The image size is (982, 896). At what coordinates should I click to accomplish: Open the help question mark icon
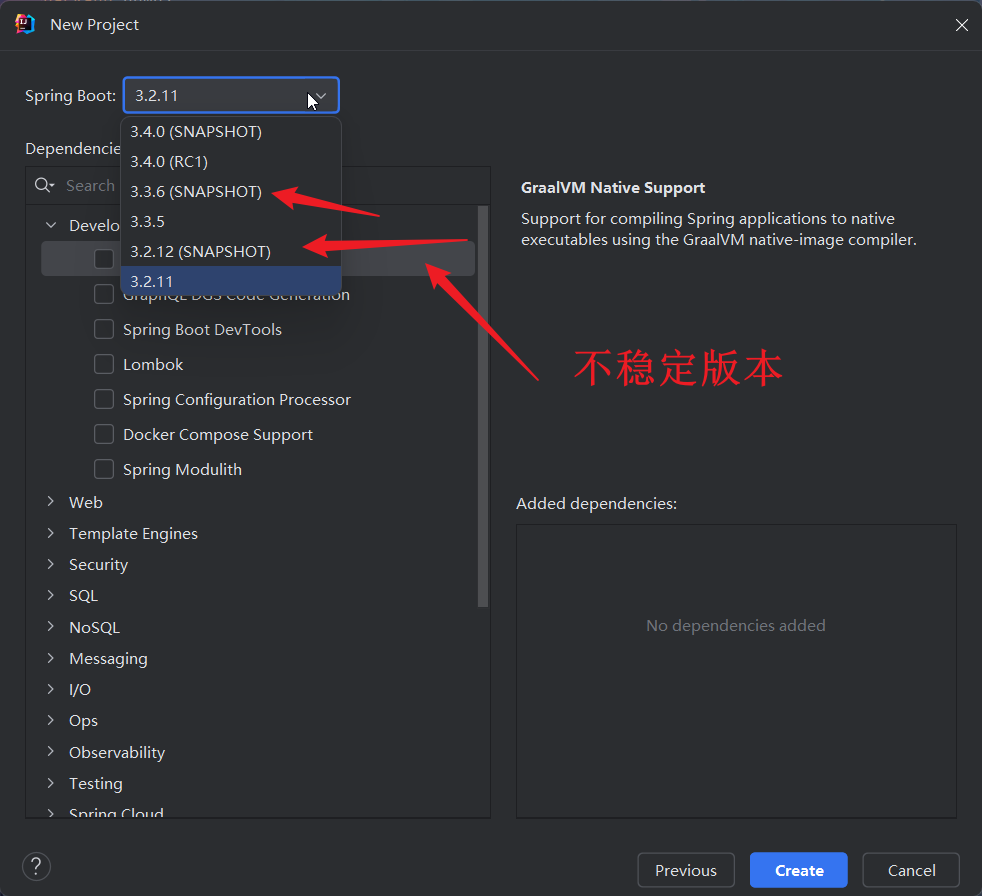36,867
